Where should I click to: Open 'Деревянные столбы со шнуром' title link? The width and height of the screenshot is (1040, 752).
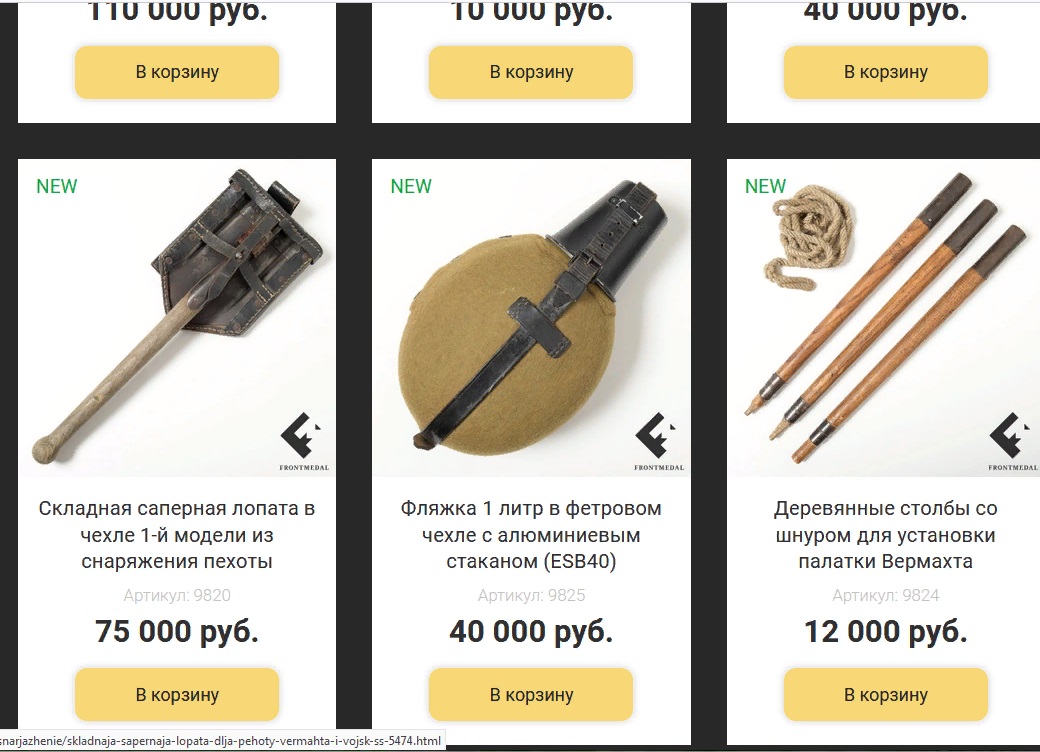tap(885, 535)
